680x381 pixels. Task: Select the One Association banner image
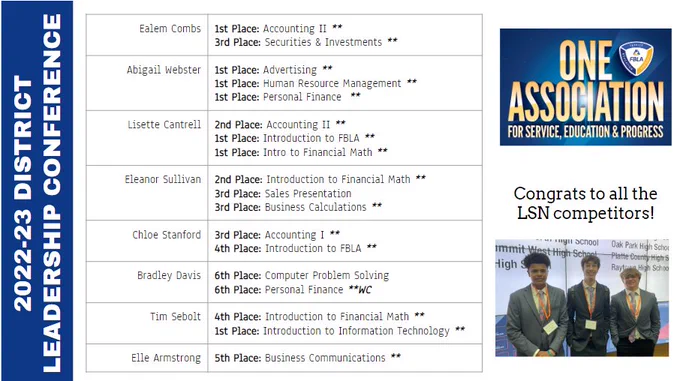coord(585,87)
